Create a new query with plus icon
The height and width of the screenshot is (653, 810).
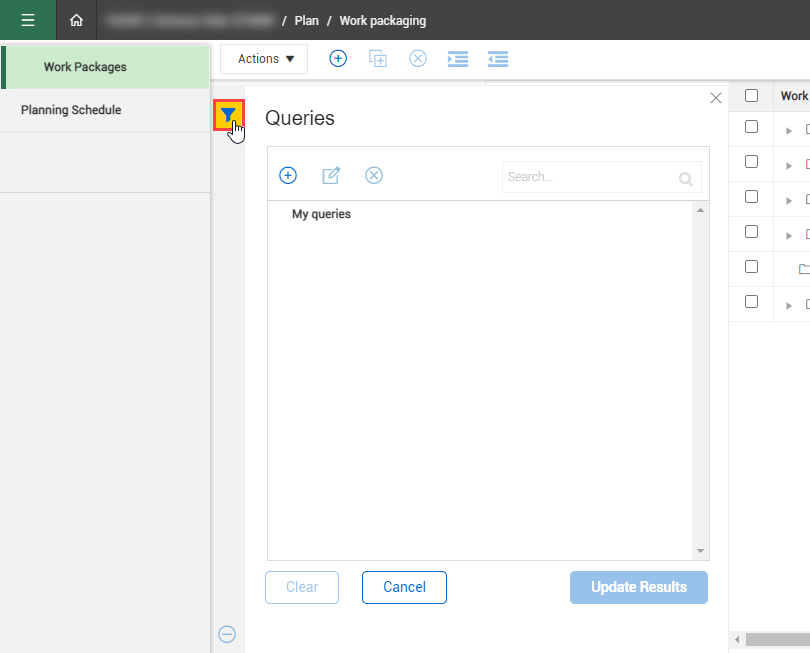click(x=288, y=176)
